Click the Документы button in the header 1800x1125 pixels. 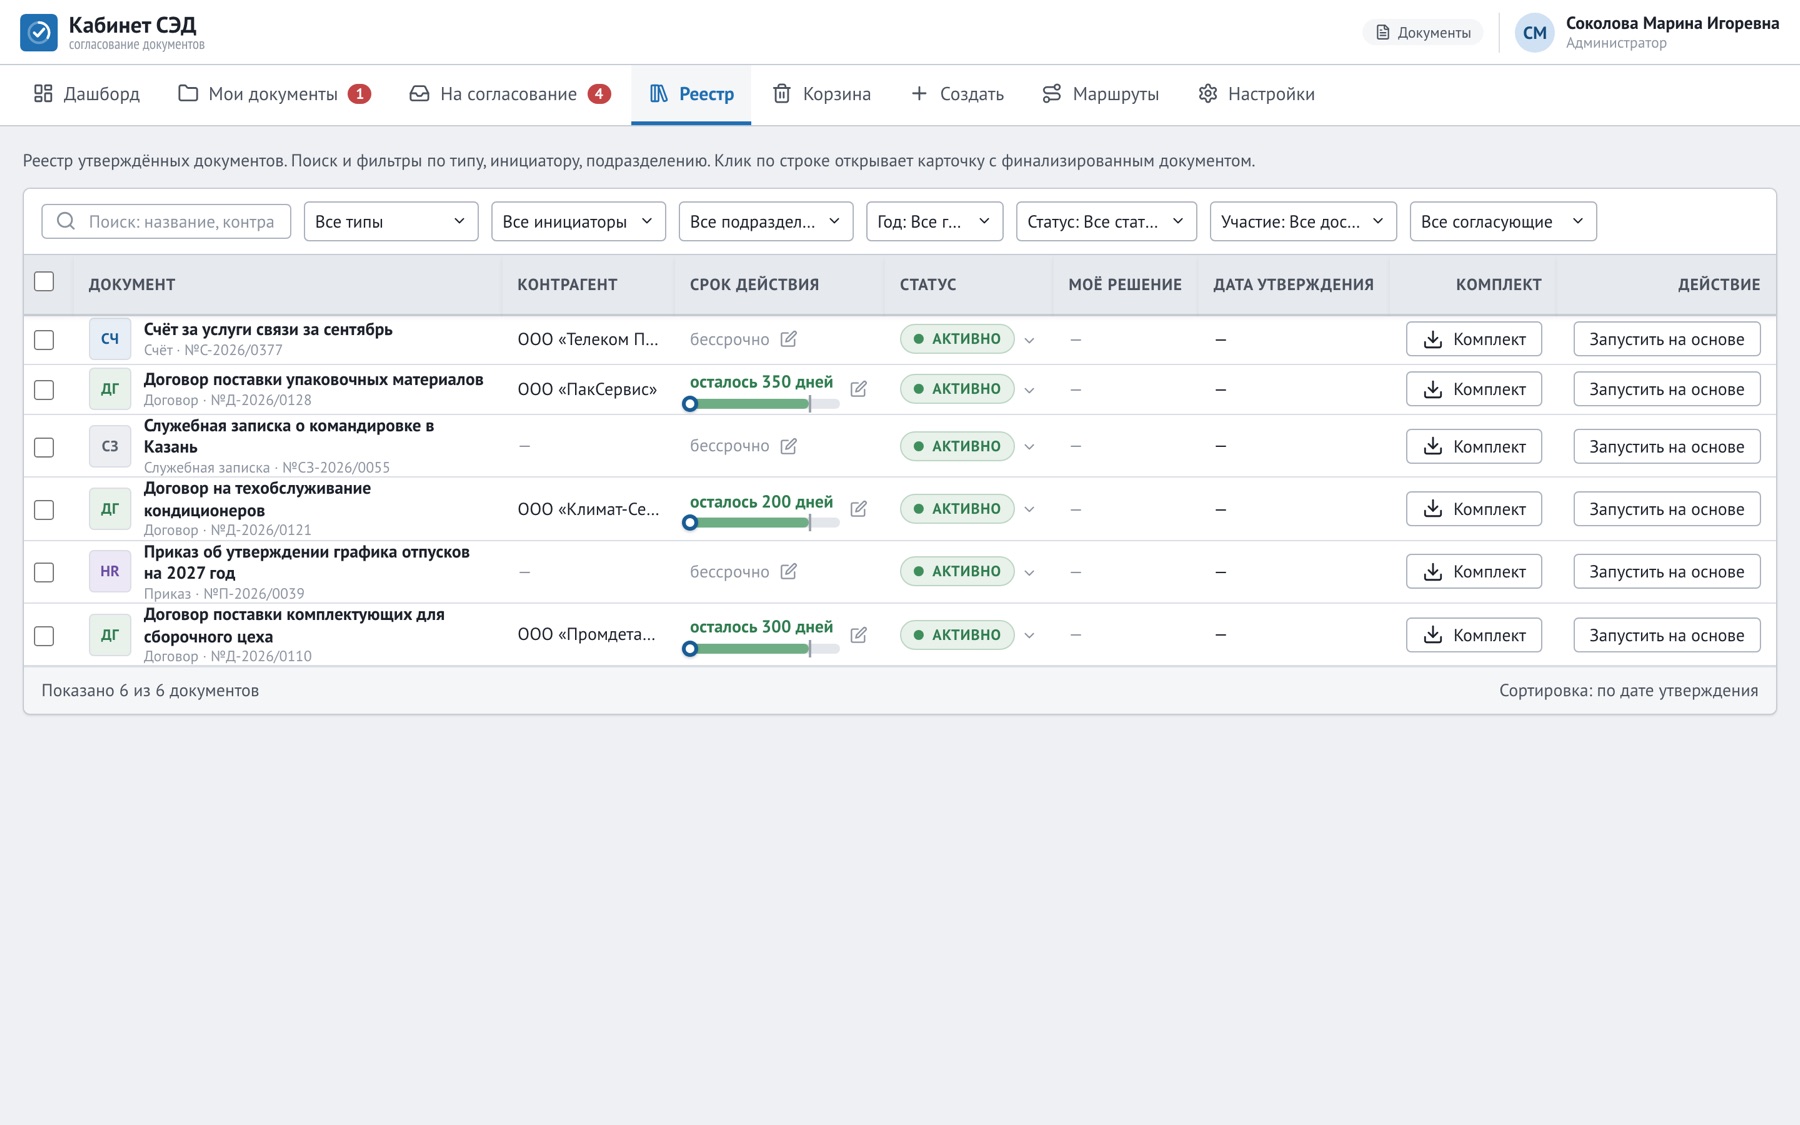click(x=1423, y=33)
